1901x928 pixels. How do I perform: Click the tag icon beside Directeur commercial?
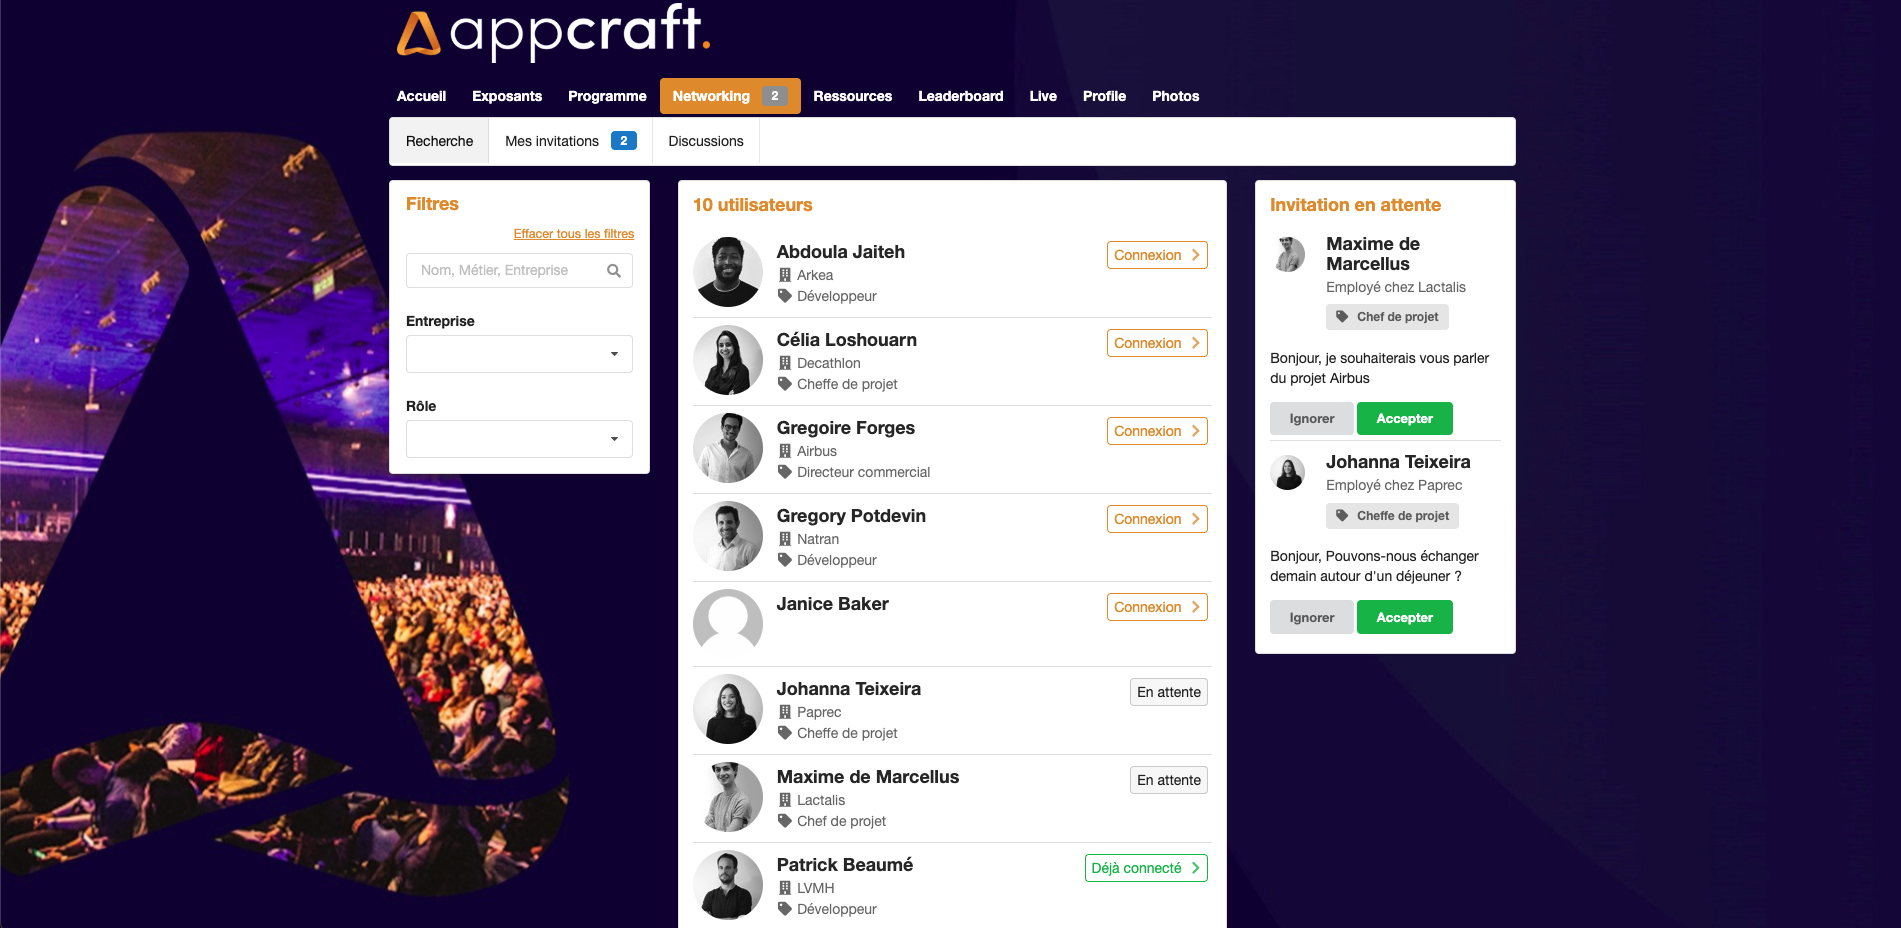(x=785, y=472)
